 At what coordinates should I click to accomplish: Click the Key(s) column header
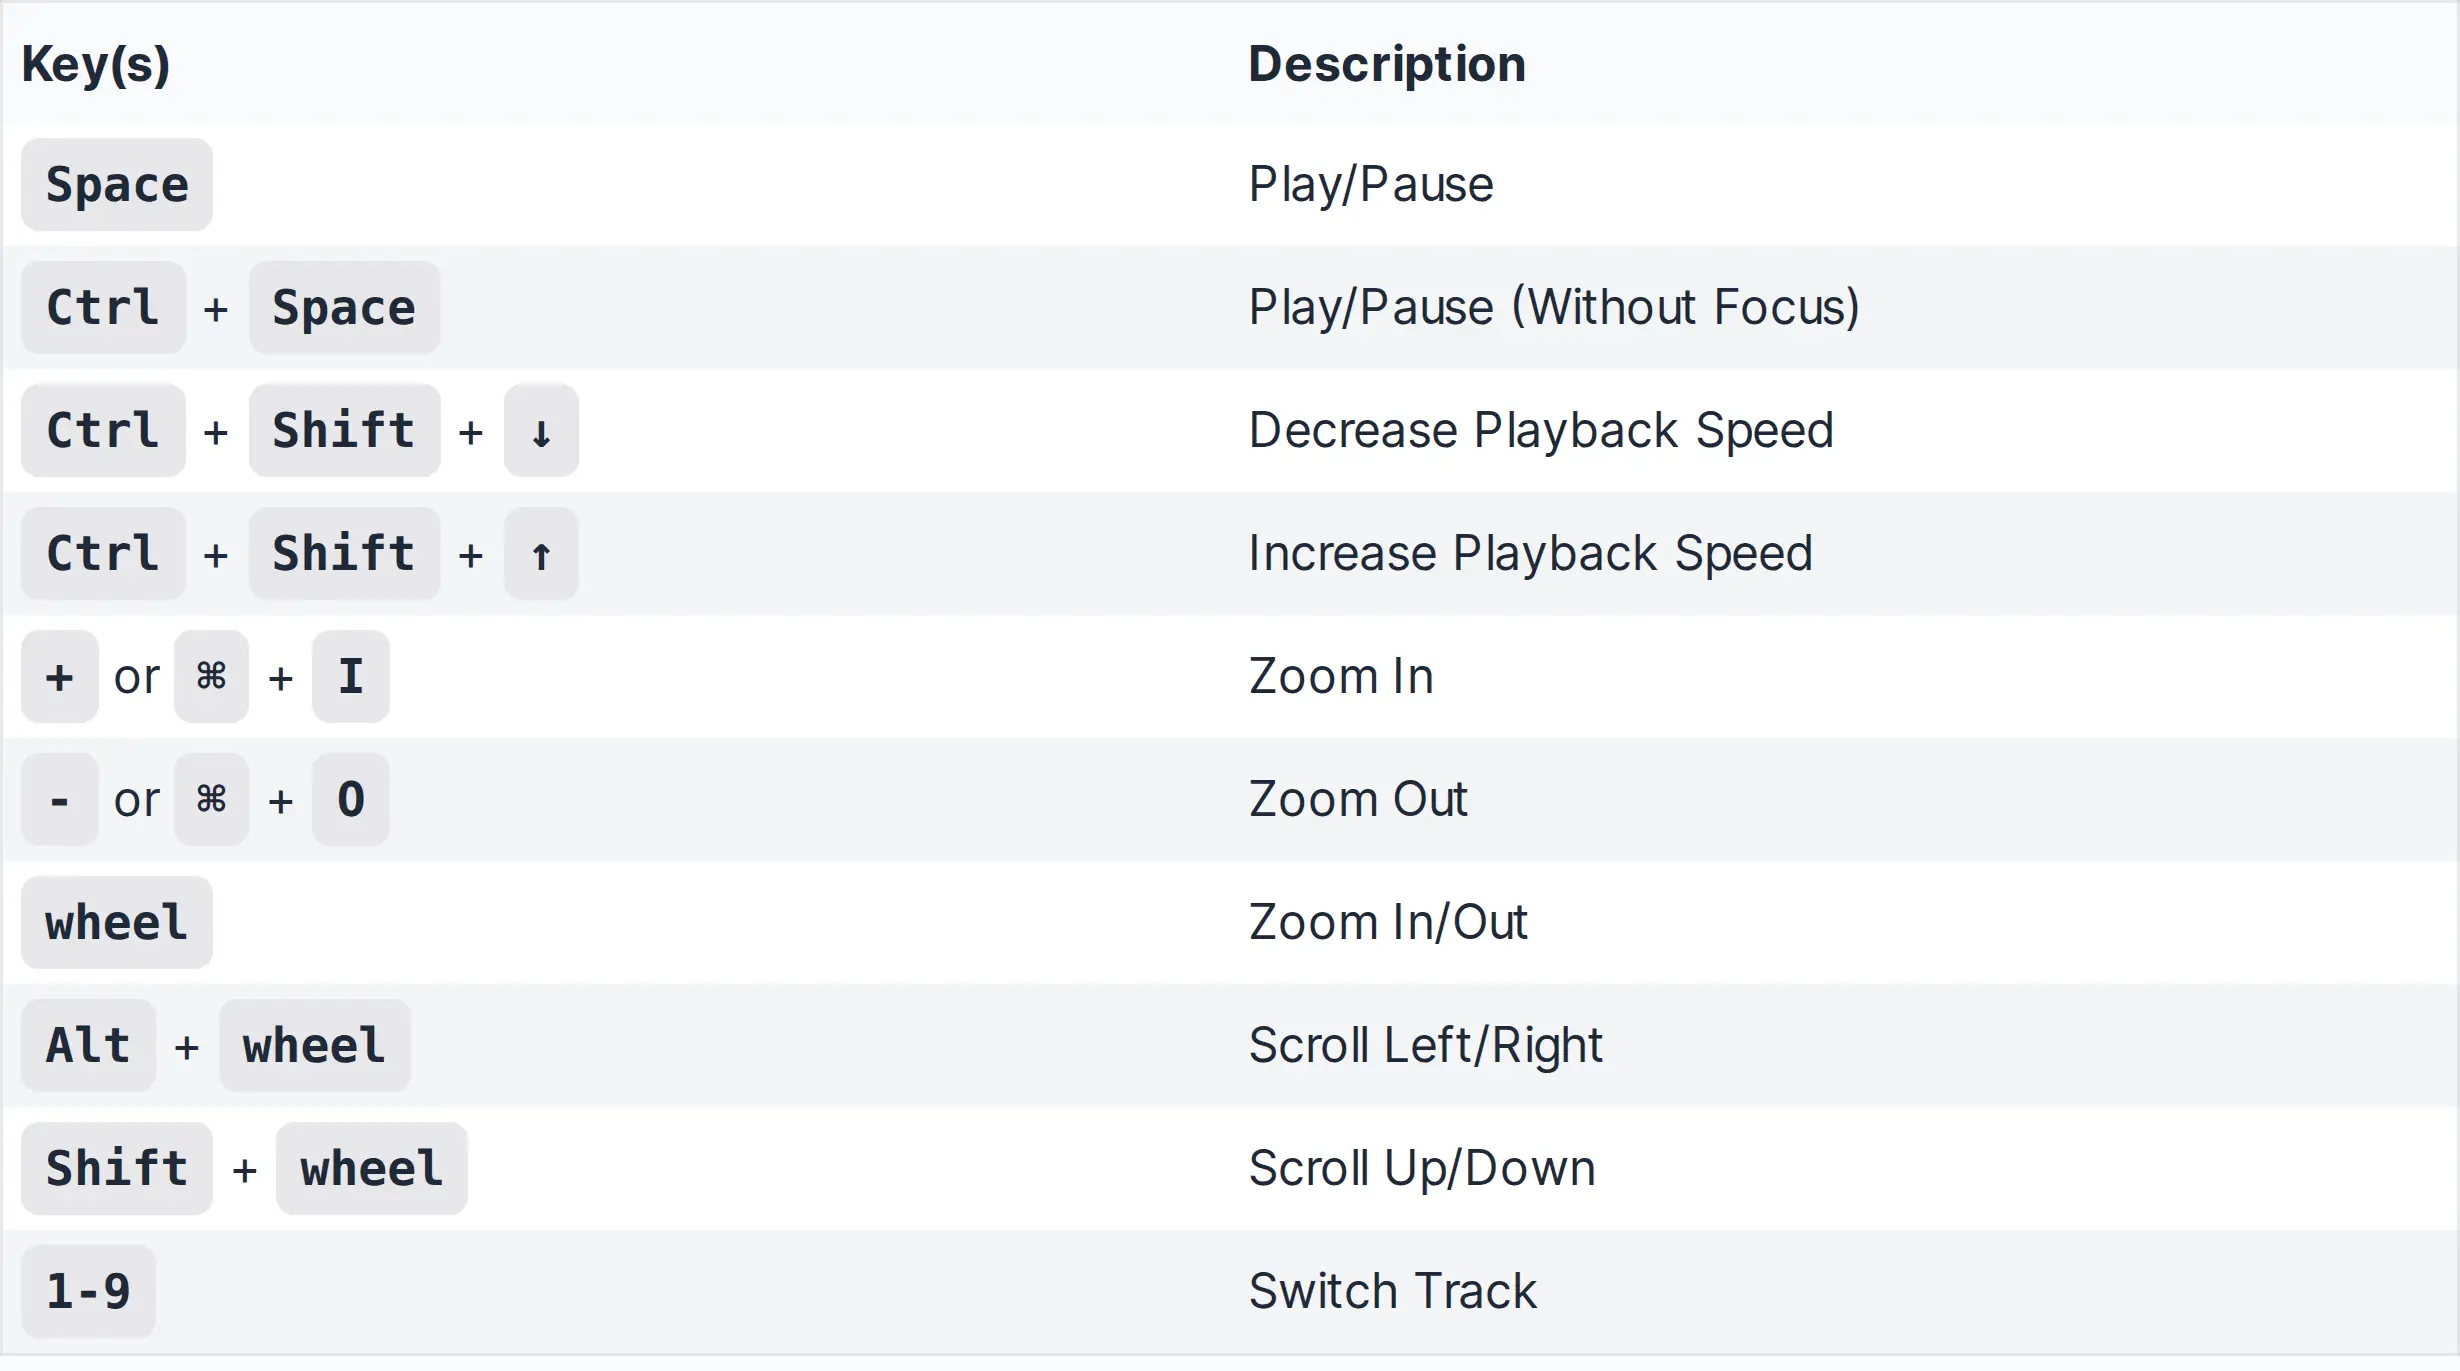(96, 64)
